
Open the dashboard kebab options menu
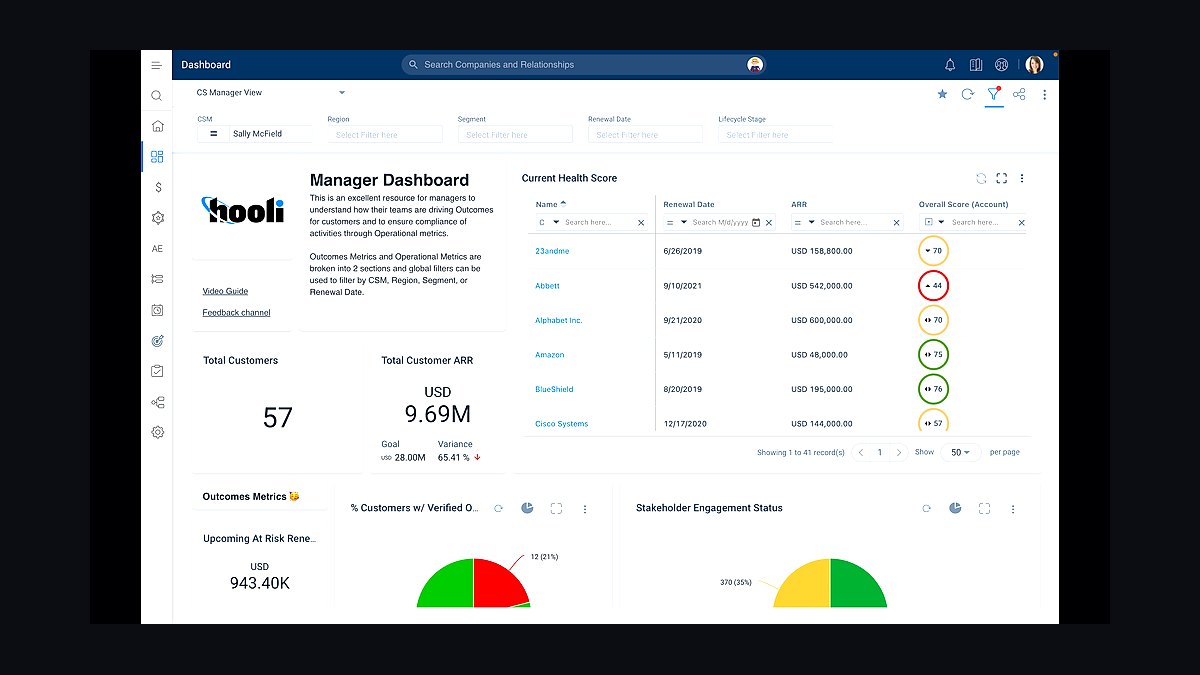(x=1045, y=95)
